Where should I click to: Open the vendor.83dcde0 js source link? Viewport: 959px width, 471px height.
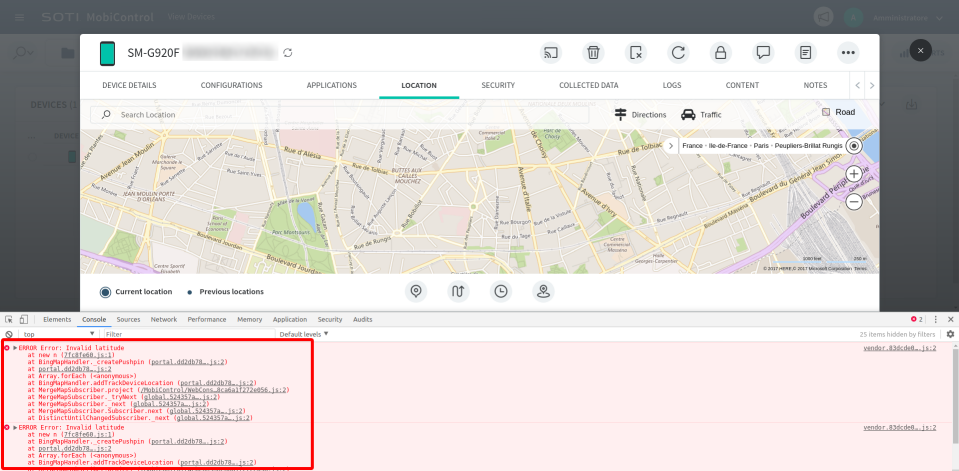tap(899, 347)
